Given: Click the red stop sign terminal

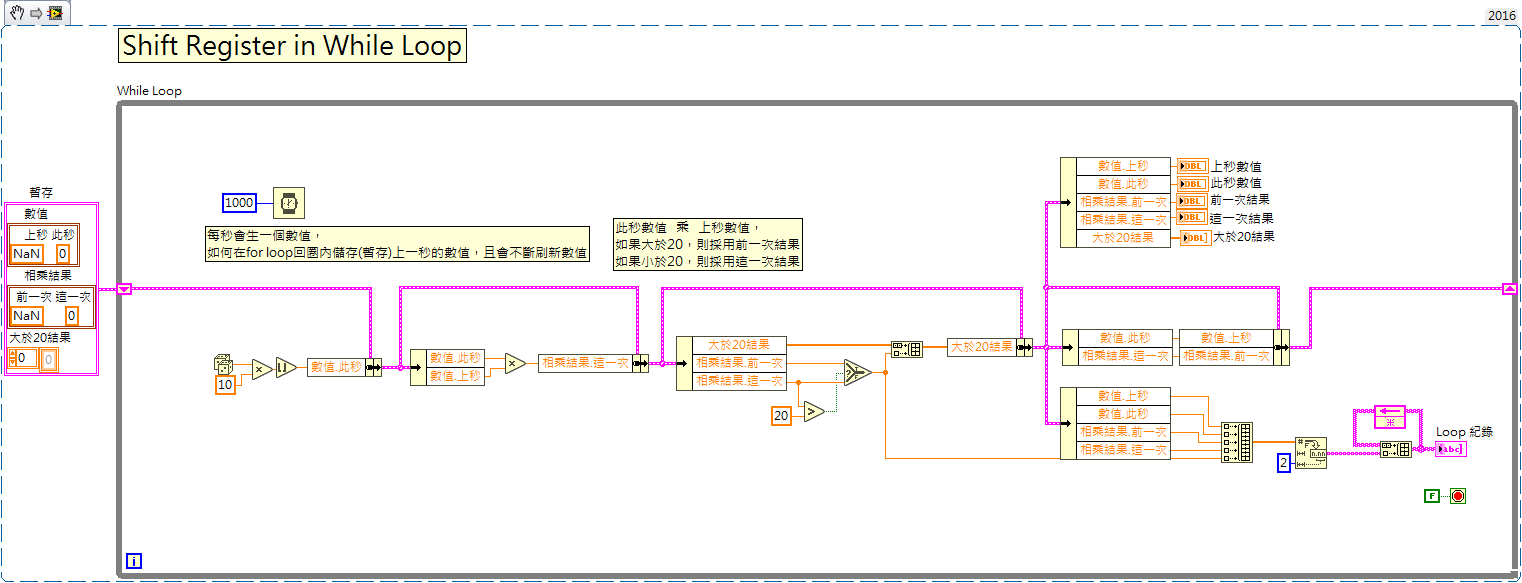Looking at the screenshot, I should pos(1459,495).
